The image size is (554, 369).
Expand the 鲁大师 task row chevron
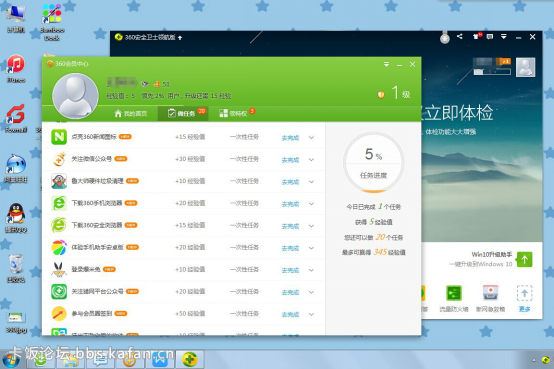(311, 182)
